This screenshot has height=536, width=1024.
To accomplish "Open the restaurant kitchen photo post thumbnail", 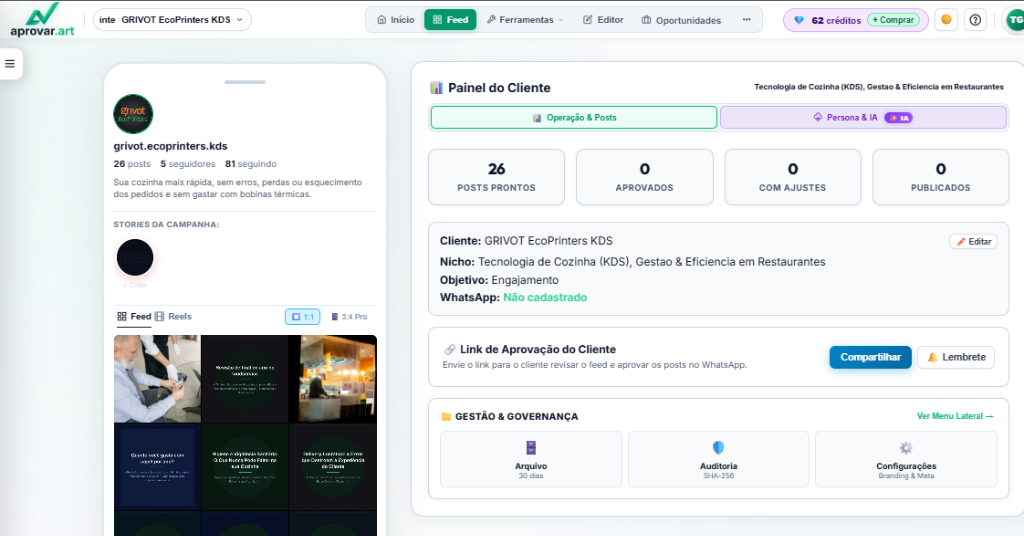I will point(333,379).
